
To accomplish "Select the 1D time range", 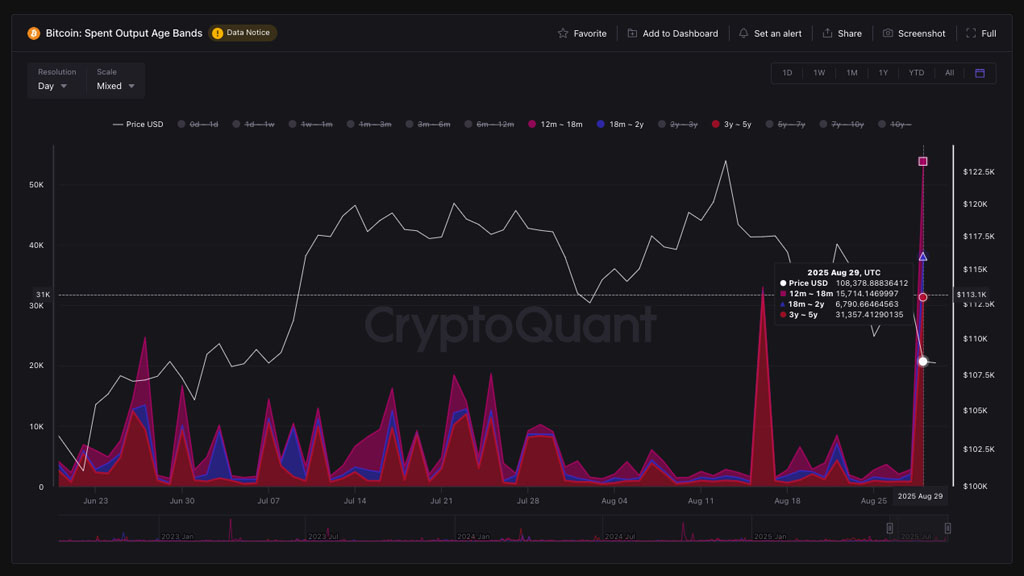I will click(x=787, y=73).
